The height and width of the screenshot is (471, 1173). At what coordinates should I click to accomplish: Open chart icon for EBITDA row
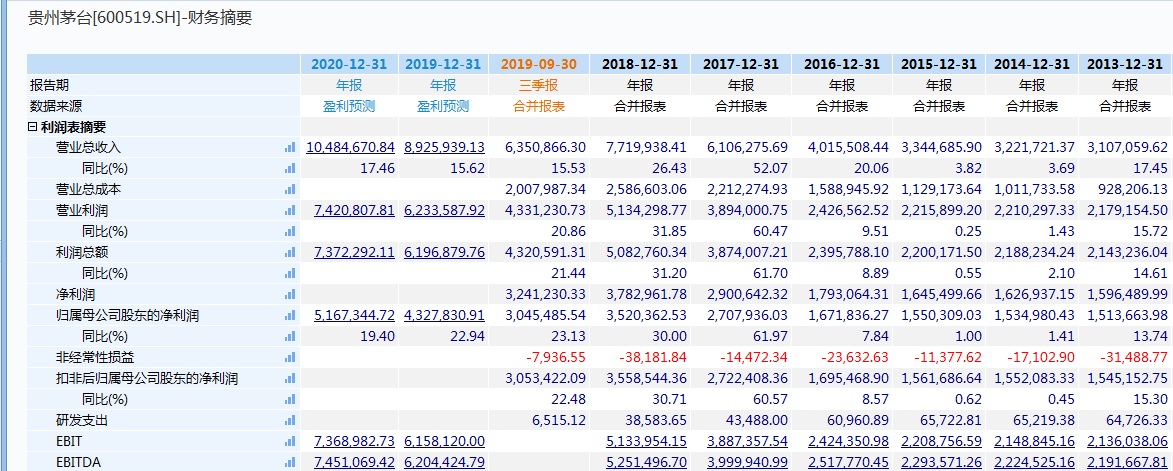290,464
